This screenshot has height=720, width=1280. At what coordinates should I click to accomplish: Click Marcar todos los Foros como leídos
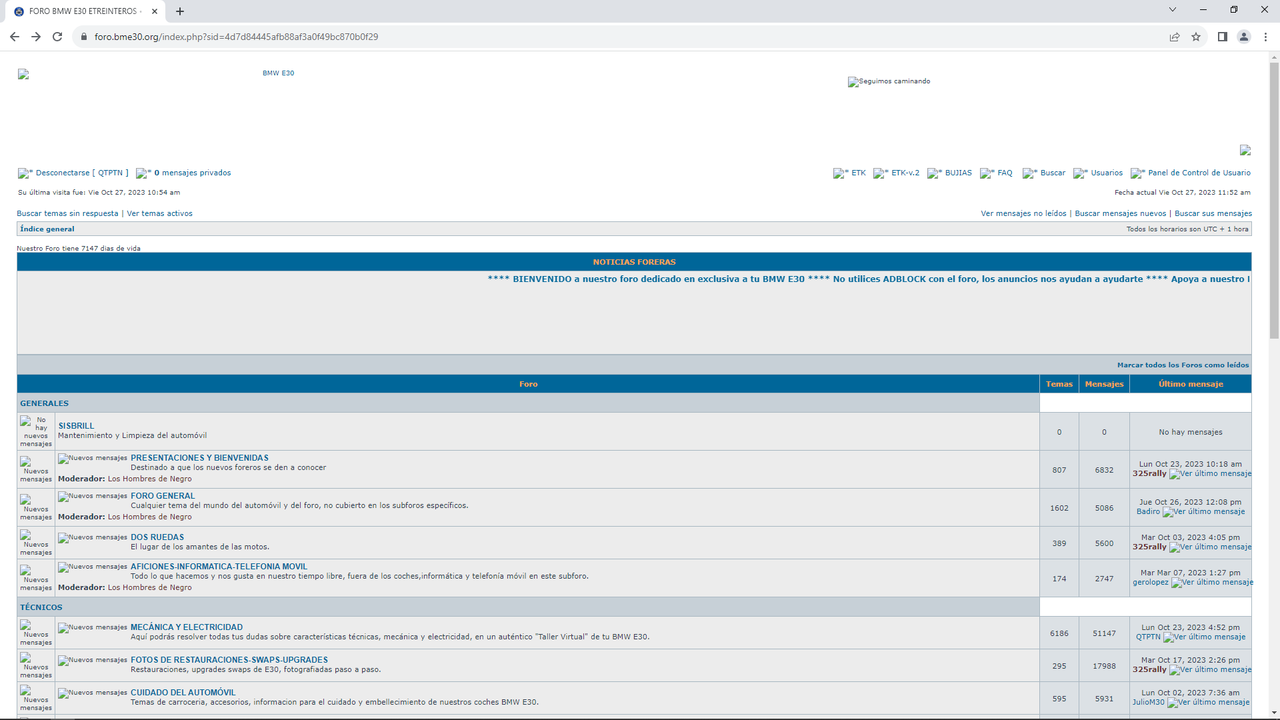pyautogui.click(x=1183, y=365)
